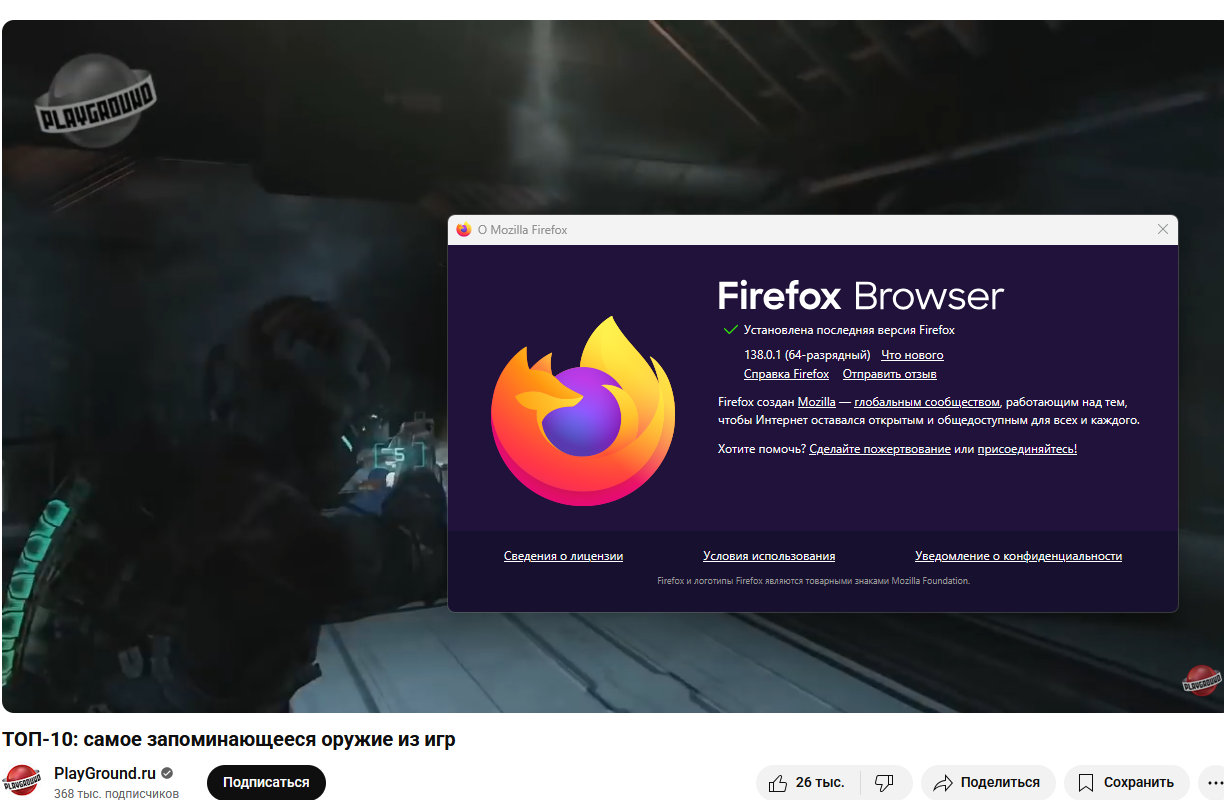This screenshot has height=800, width=1224.
Task: Click the '368 тыс. подписчиков' subscriber count
Action: tap(116, 793)
